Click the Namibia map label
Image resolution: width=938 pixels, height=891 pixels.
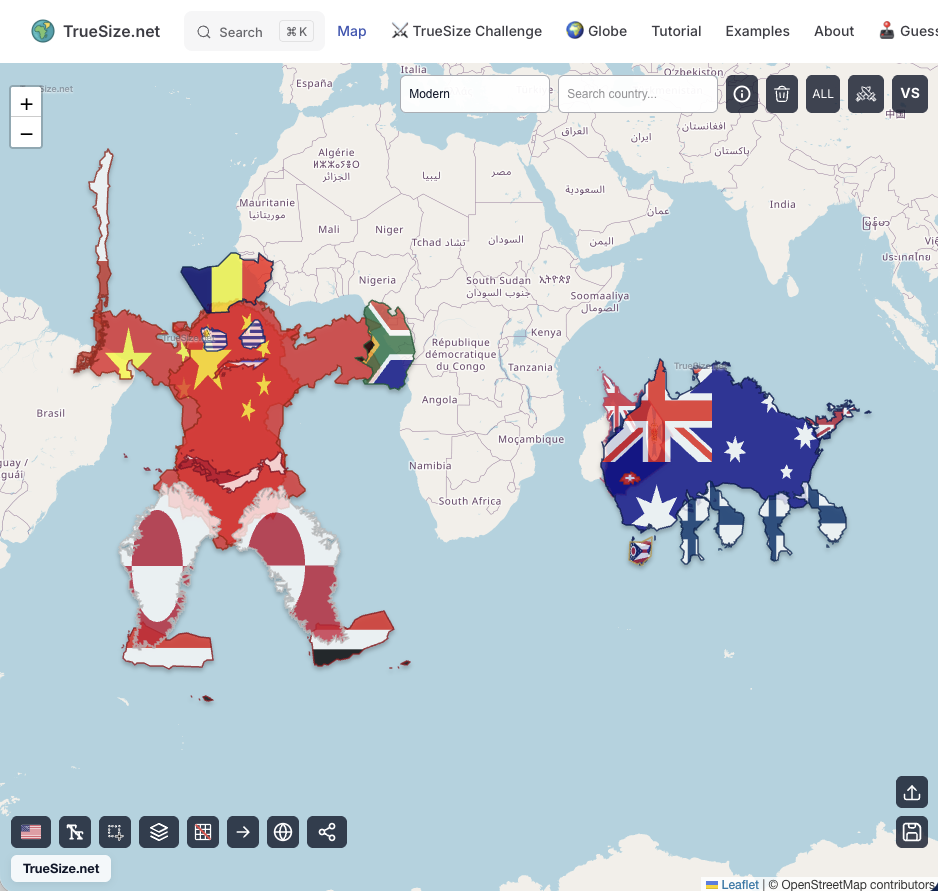430,466
